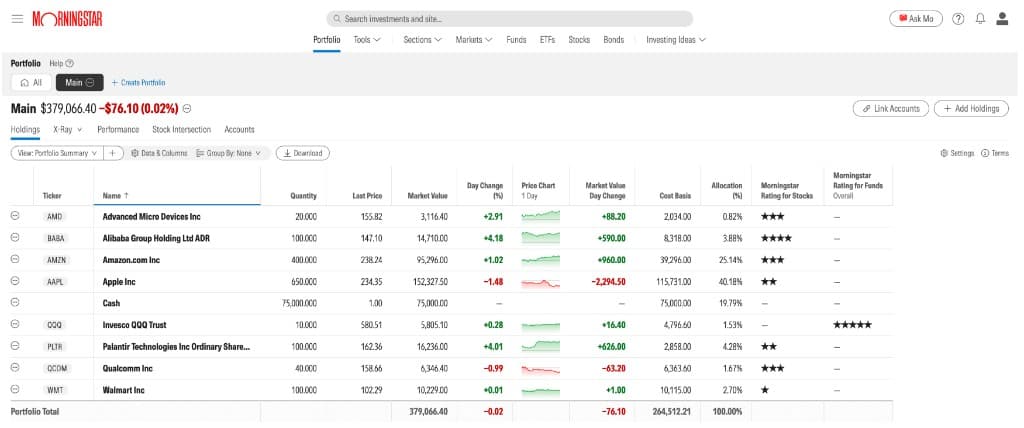Viewport: 1024px width, 428px height.
Task: Expand the Investing Ideas menu
Action: pyautogui.click(x=676, y=40)
